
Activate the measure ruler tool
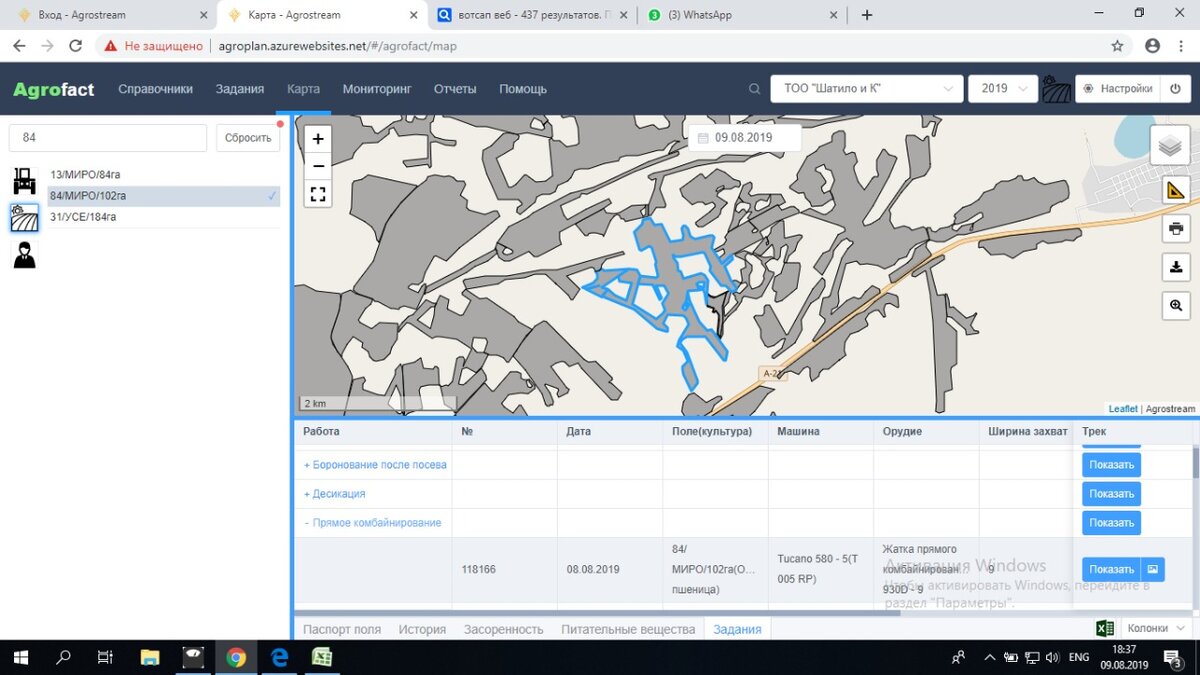[x=1176, y=190]
